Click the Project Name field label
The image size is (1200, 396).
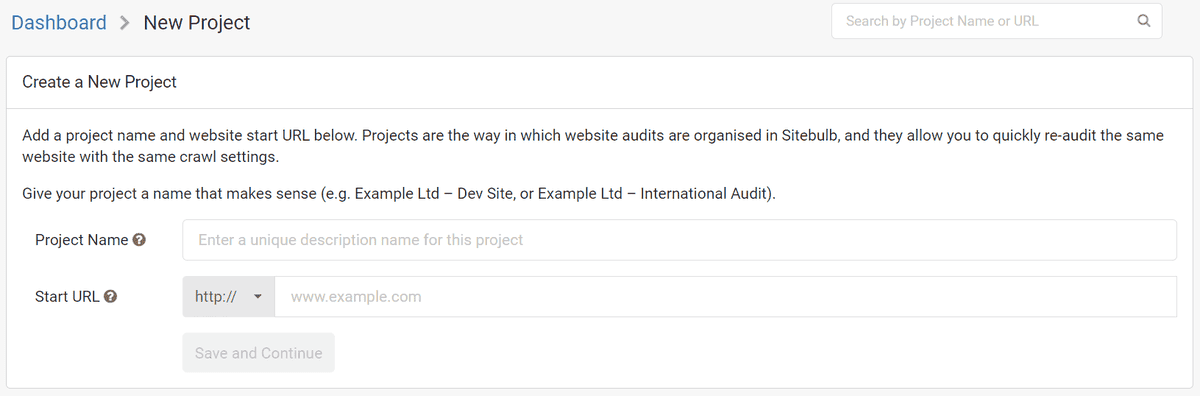[x=82, y=240]
